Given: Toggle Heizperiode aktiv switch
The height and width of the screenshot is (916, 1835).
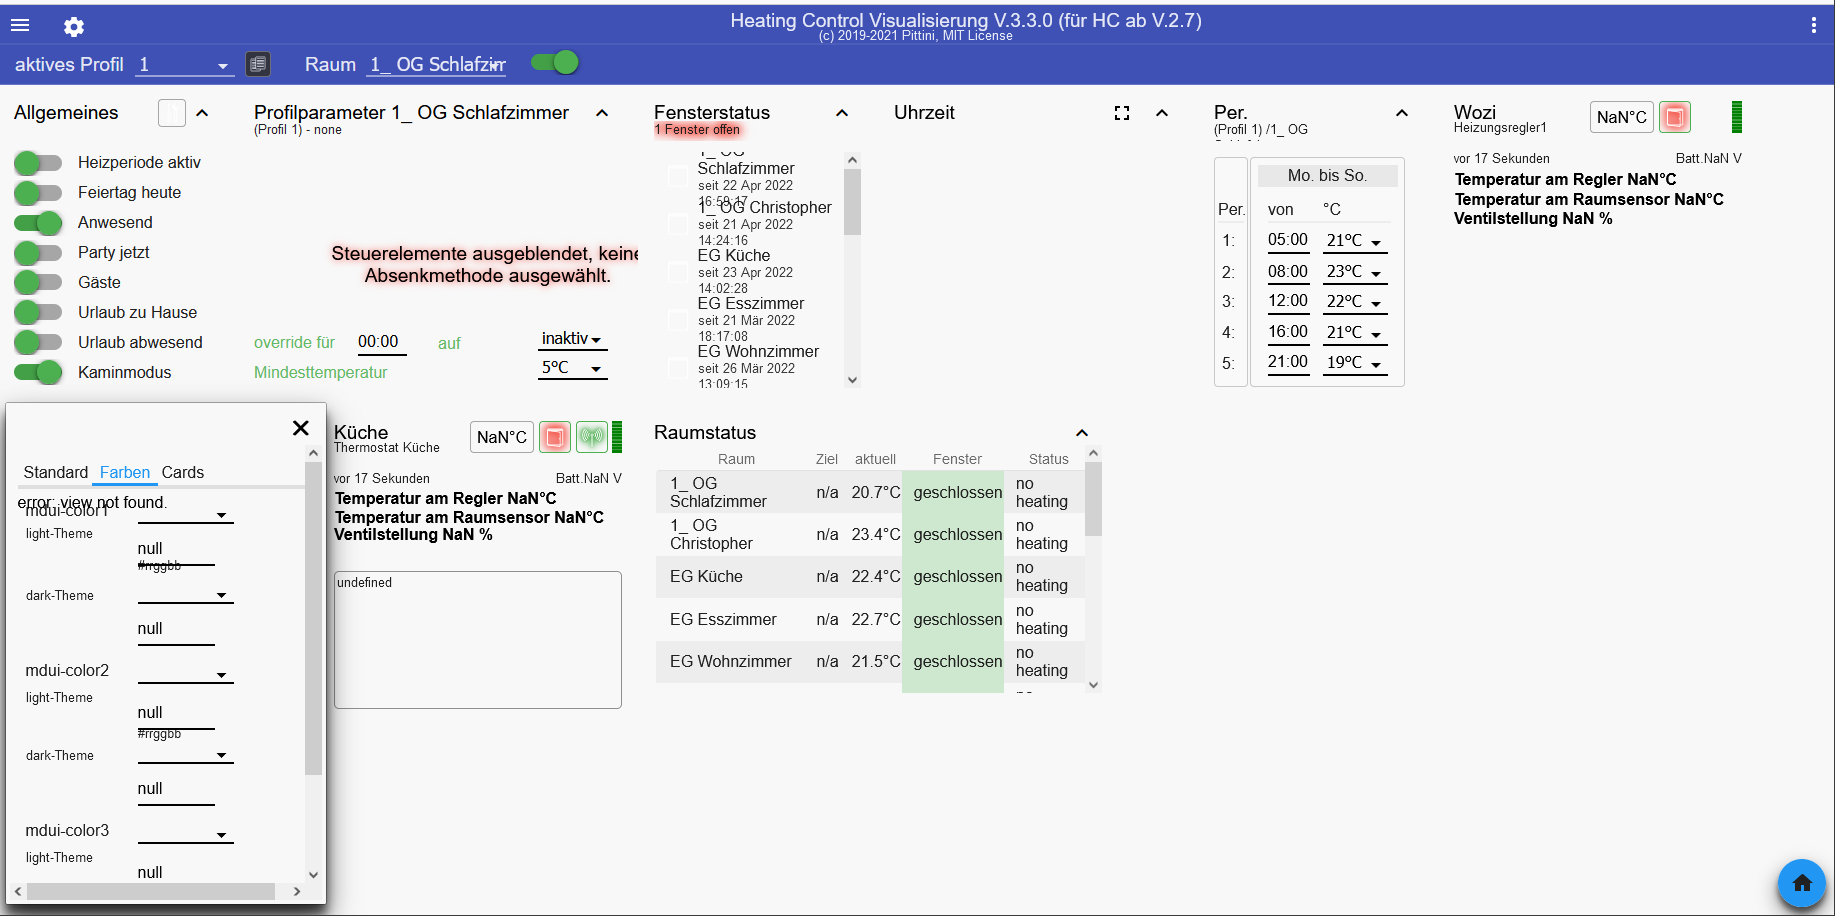Looking at the screenshot, I should [38, 163].
